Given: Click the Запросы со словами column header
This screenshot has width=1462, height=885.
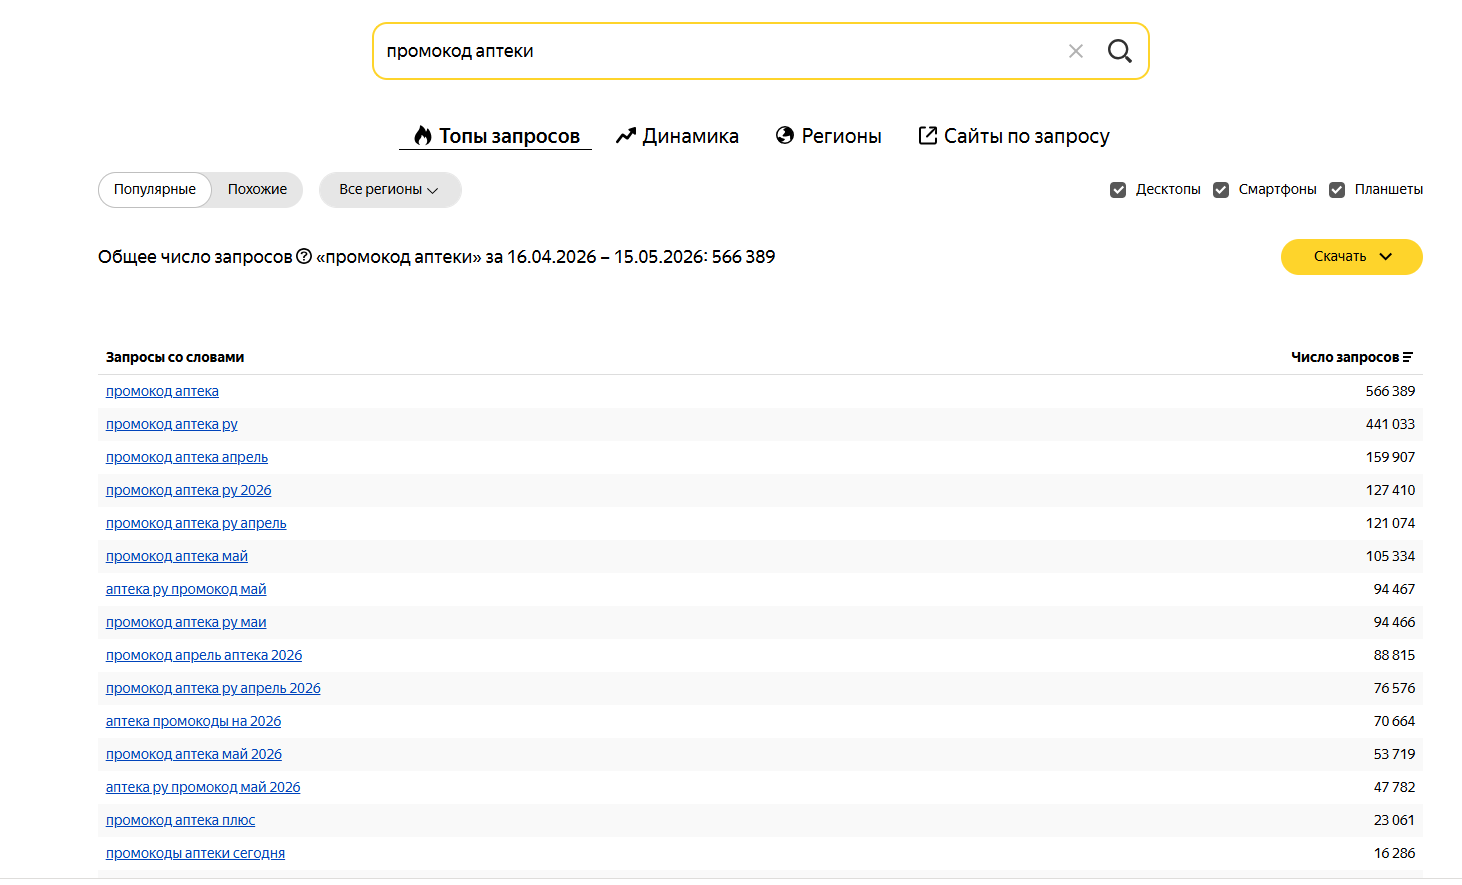Looking at the screenshot, I should coord(175,357).
